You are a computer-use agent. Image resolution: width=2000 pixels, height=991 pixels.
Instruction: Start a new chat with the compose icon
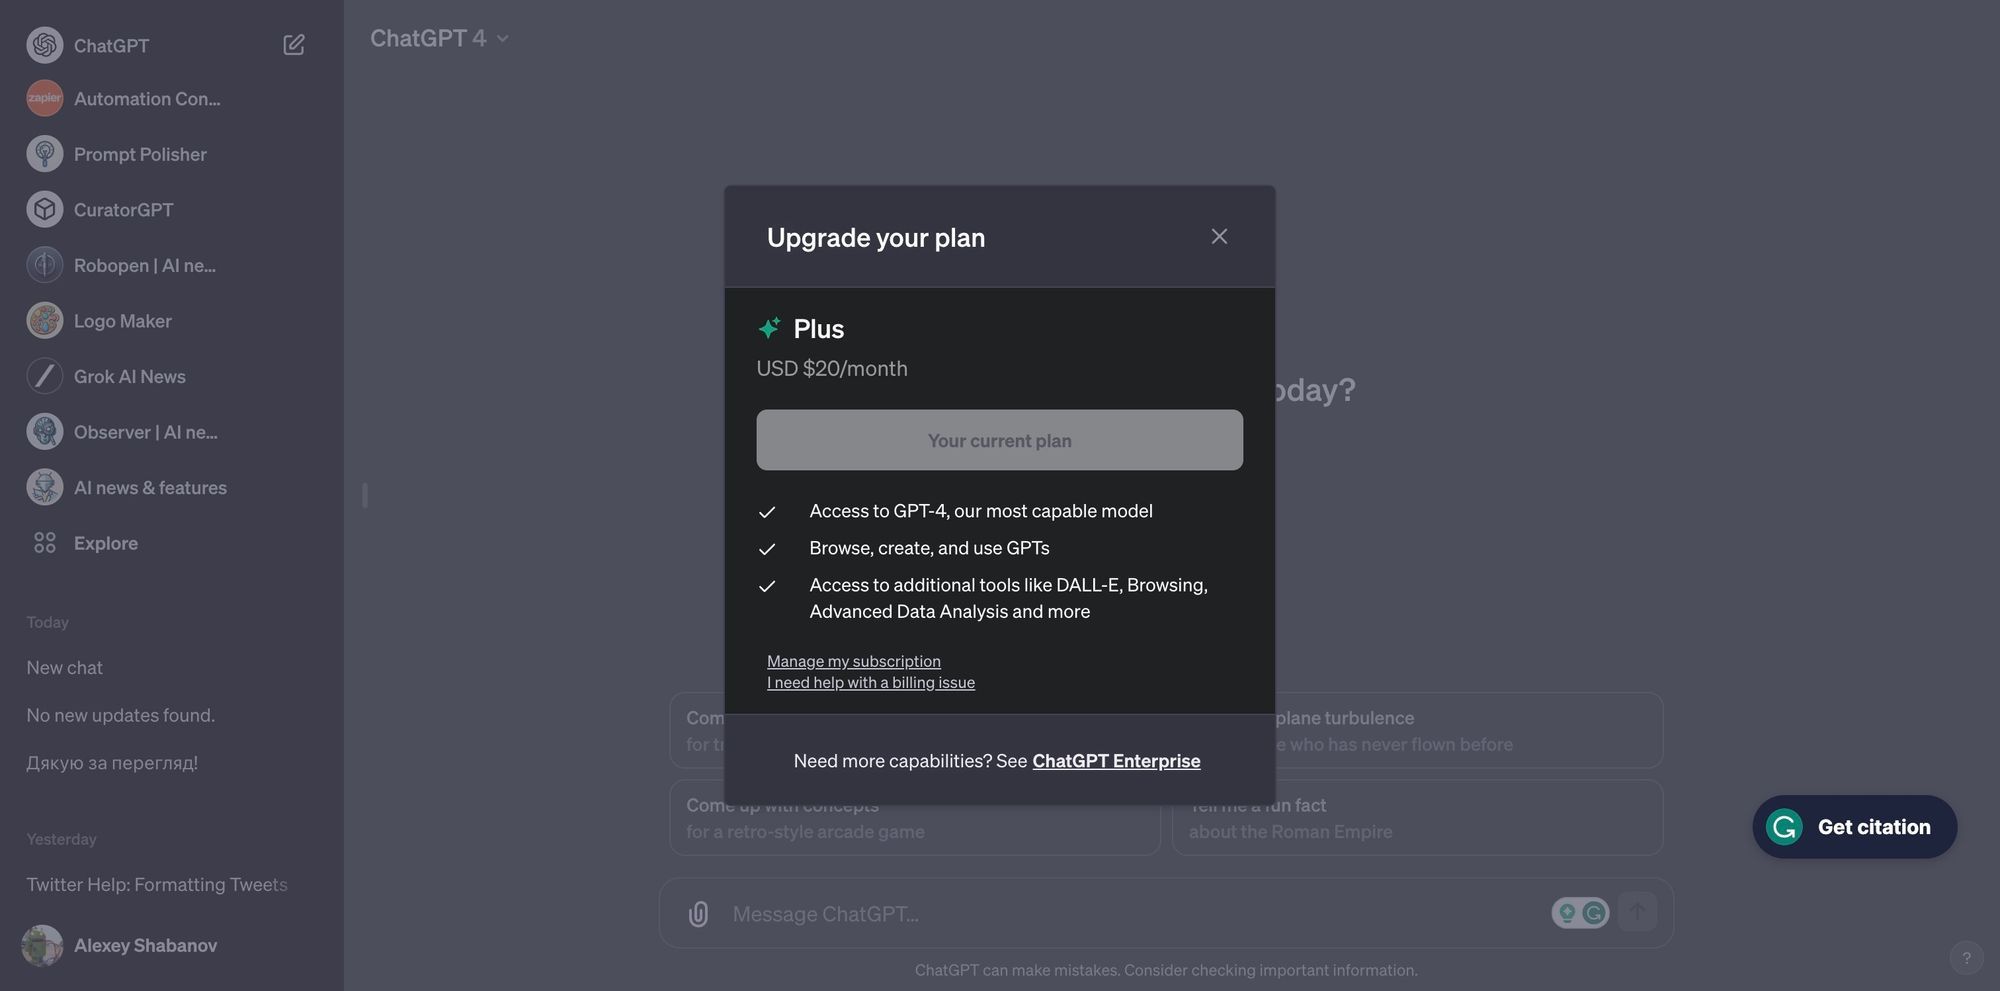click(293, 44)
